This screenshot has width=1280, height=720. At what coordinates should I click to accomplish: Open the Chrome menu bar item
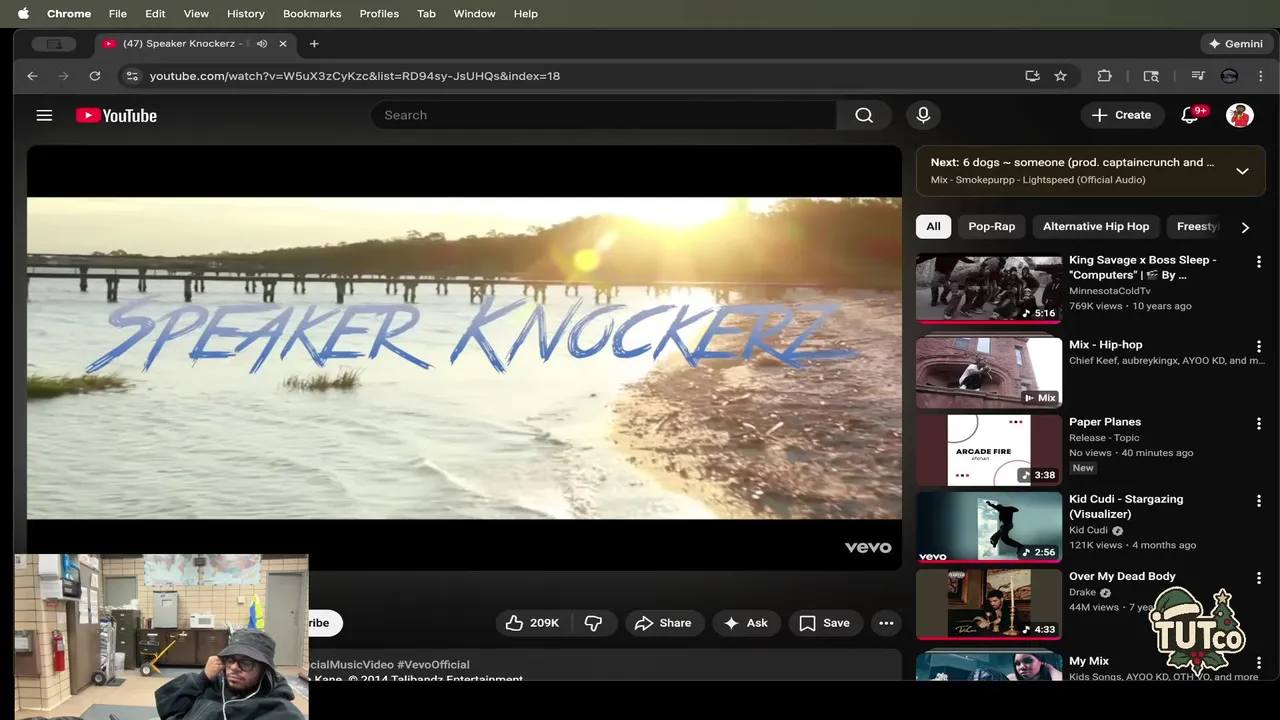click(69, 13)
